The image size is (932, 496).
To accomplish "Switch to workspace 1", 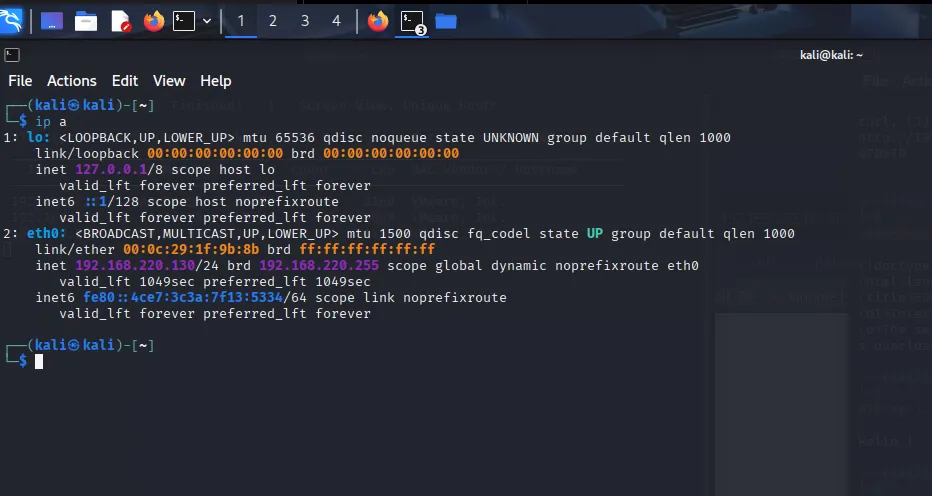I will (241, 21).
